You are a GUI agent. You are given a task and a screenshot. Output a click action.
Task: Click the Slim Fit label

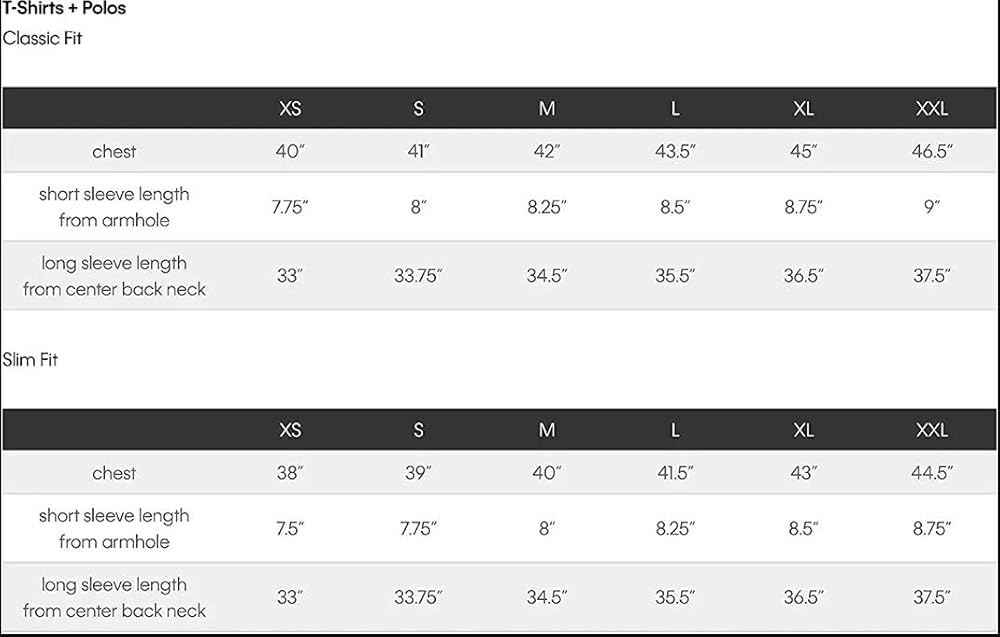tap(30, 360)
